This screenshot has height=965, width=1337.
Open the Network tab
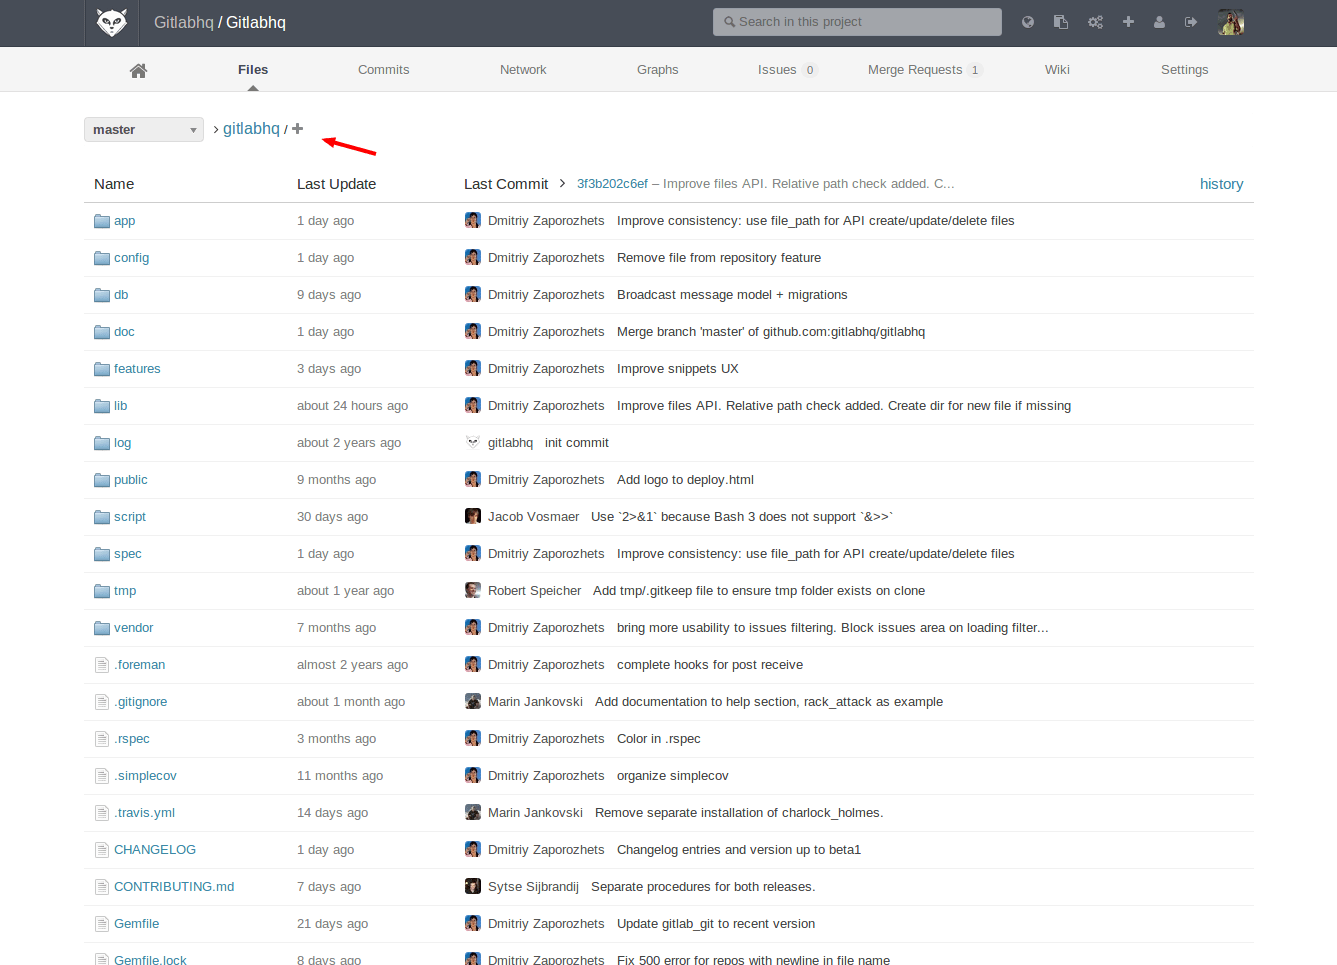coord(523,70)
